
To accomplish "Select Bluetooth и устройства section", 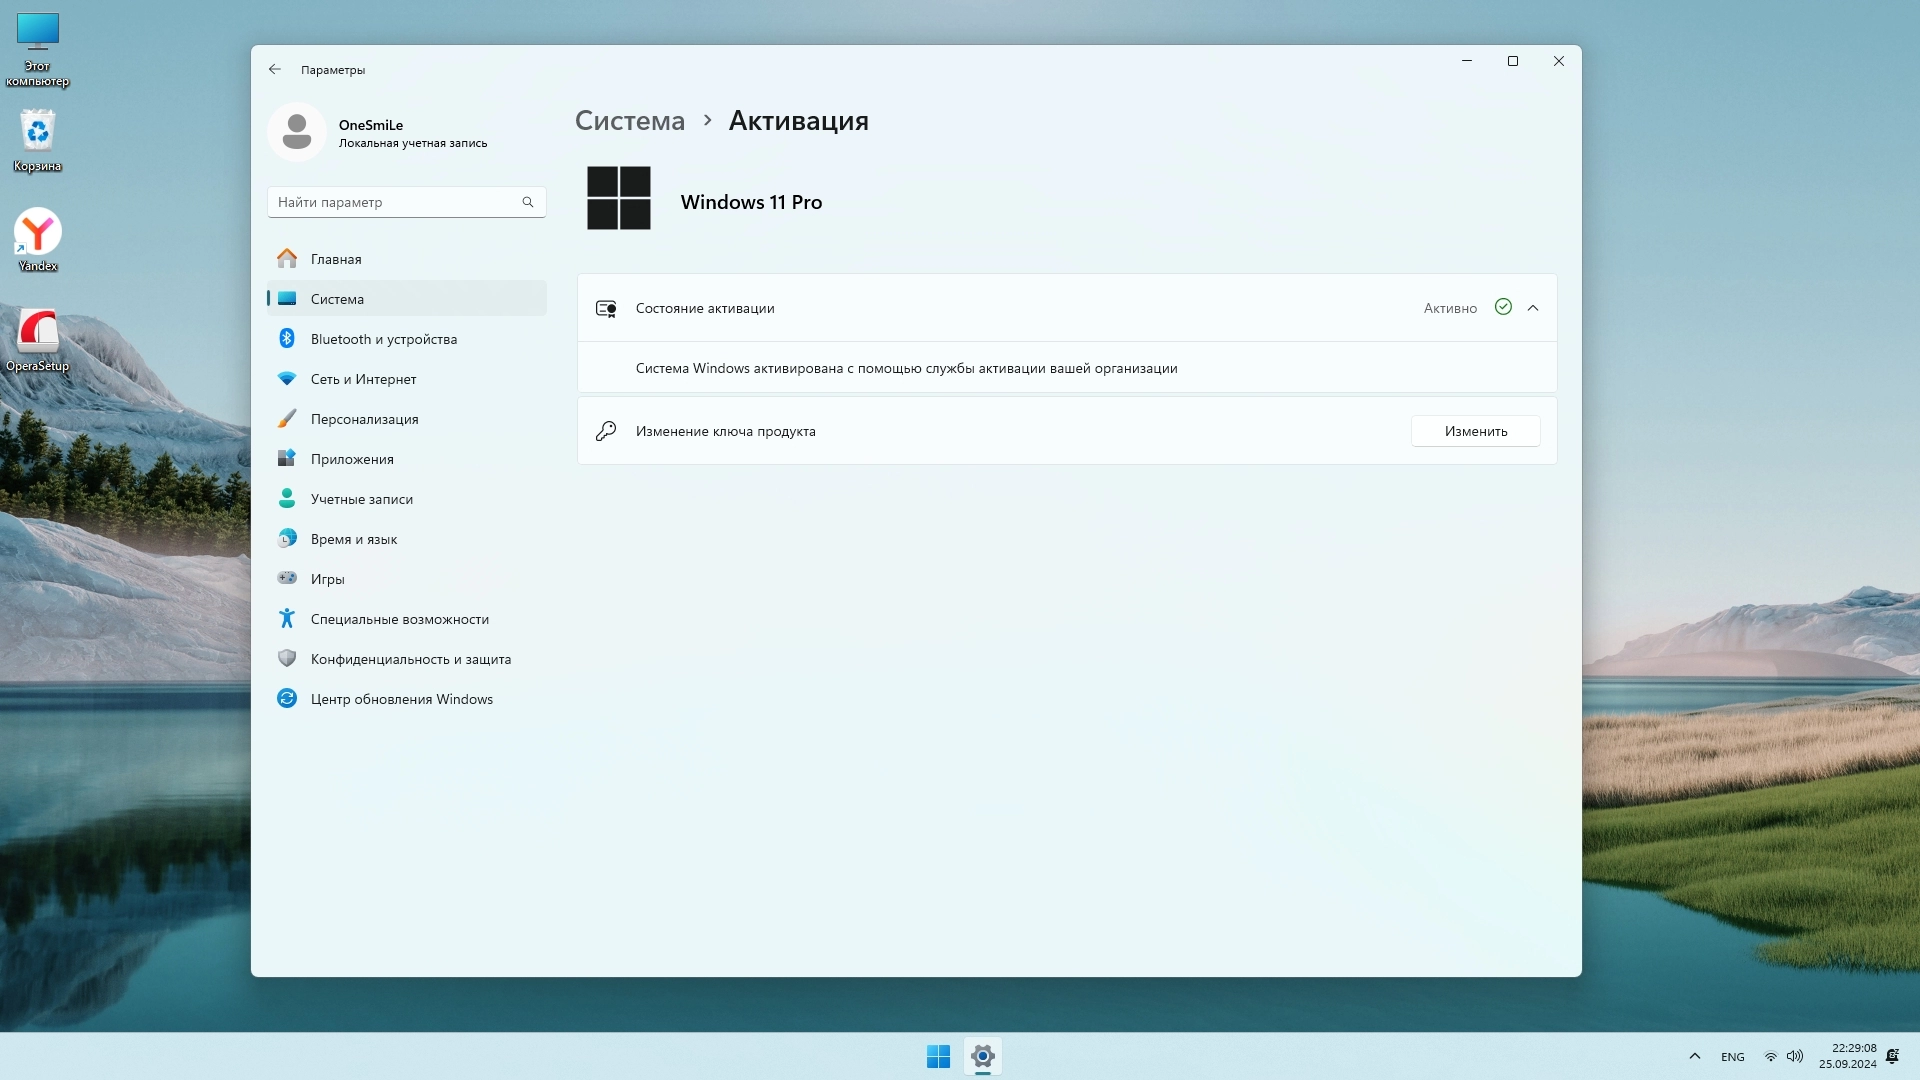I will (x=383, y=339).
